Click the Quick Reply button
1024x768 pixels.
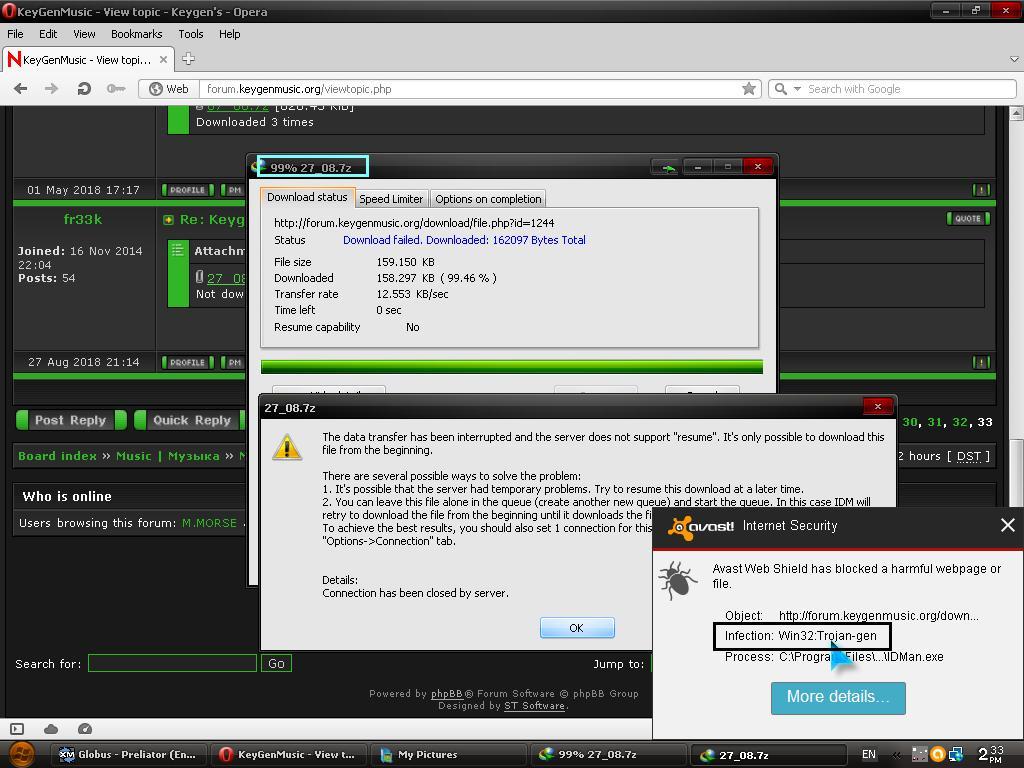click(x=191, y=420)
